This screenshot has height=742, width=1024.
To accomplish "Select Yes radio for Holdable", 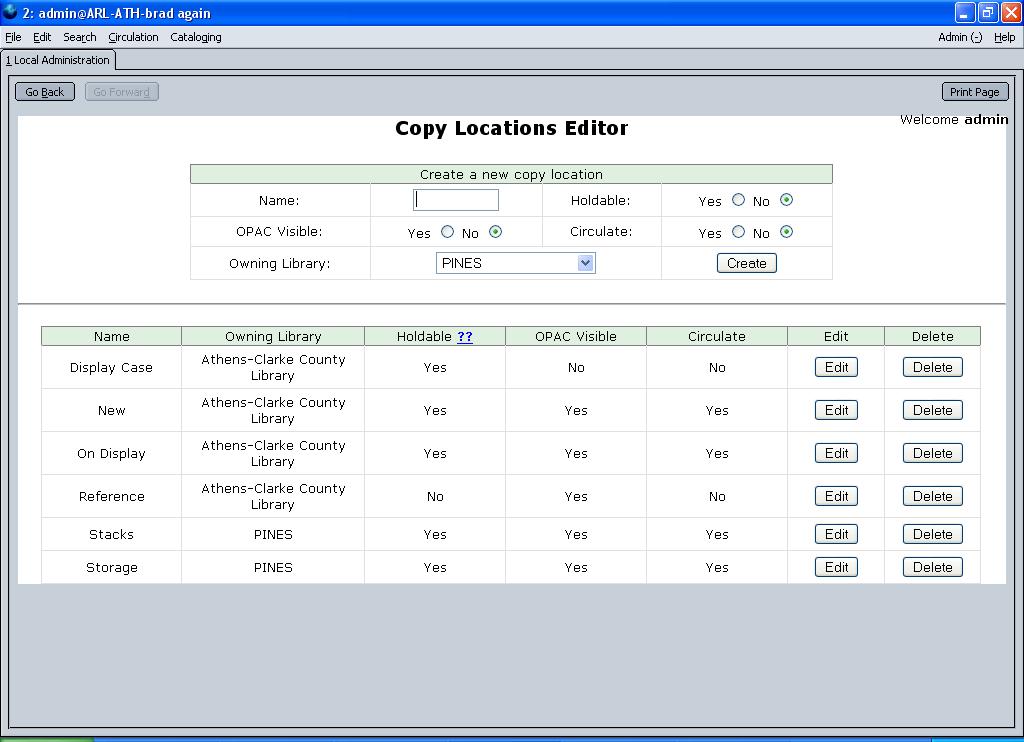I will coord(738,200).
